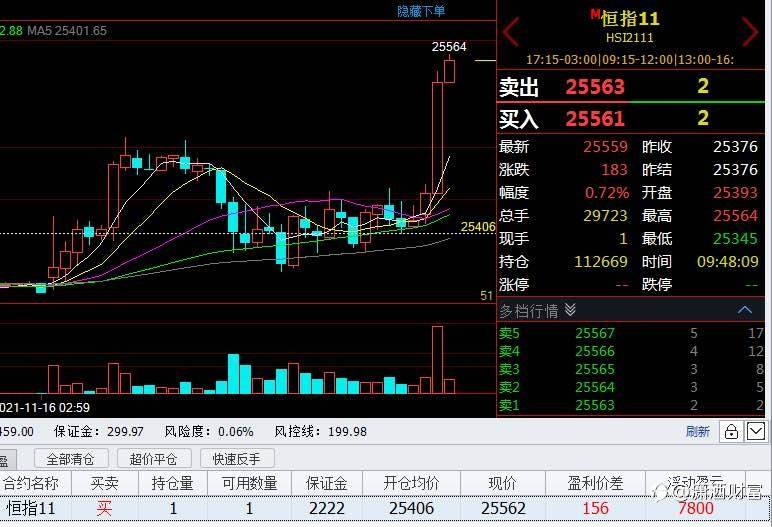Click 超价平仓 button
The width and height of the screenshot is (772, 527).
pyautogui.click(x=154, y=459)
